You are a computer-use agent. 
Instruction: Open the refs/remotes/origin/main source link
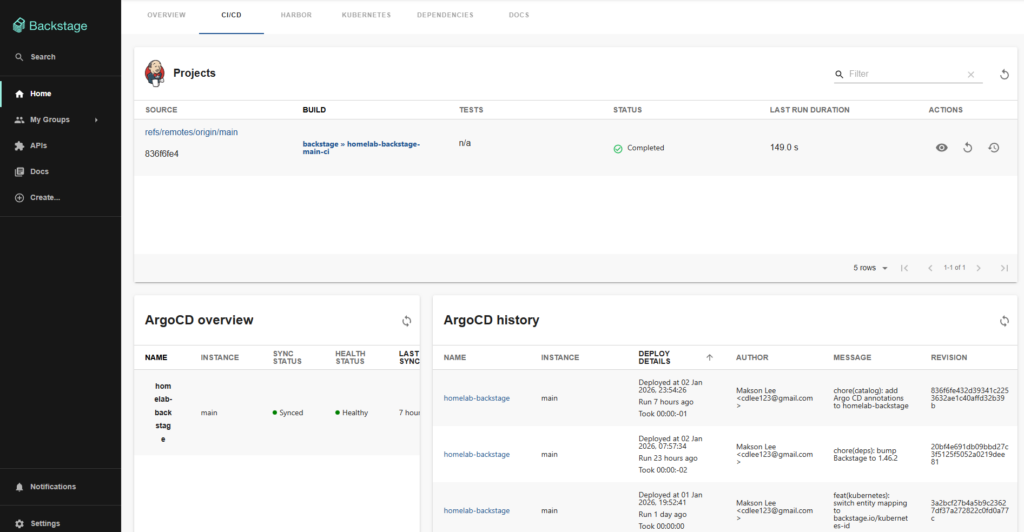pos(191,132)
